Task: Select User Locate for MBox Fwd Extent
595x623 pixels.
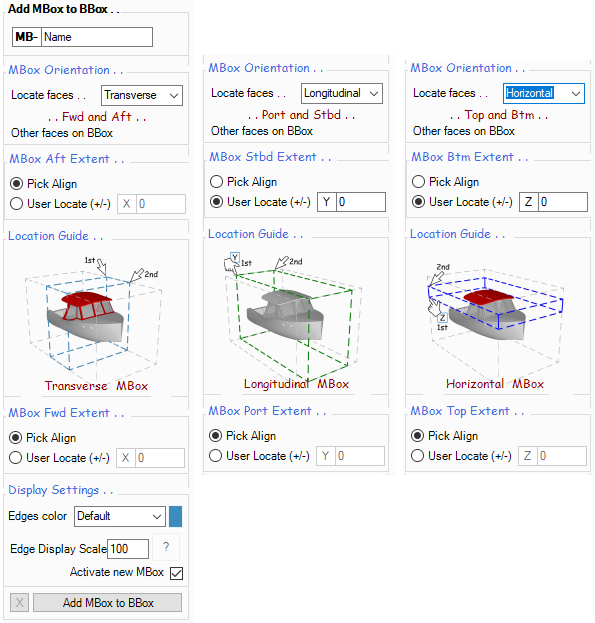Action: pyautogui.click(x=15, y=458)
